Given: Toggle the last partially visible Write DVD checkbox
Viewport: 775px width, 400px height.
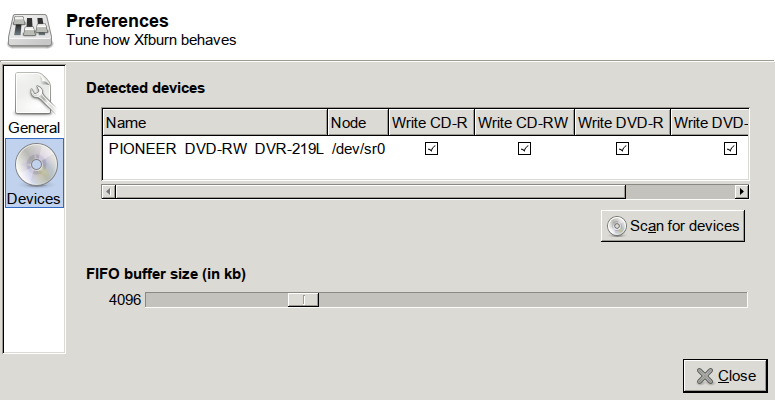Looking at the screenshot, I should coord(731,149).
